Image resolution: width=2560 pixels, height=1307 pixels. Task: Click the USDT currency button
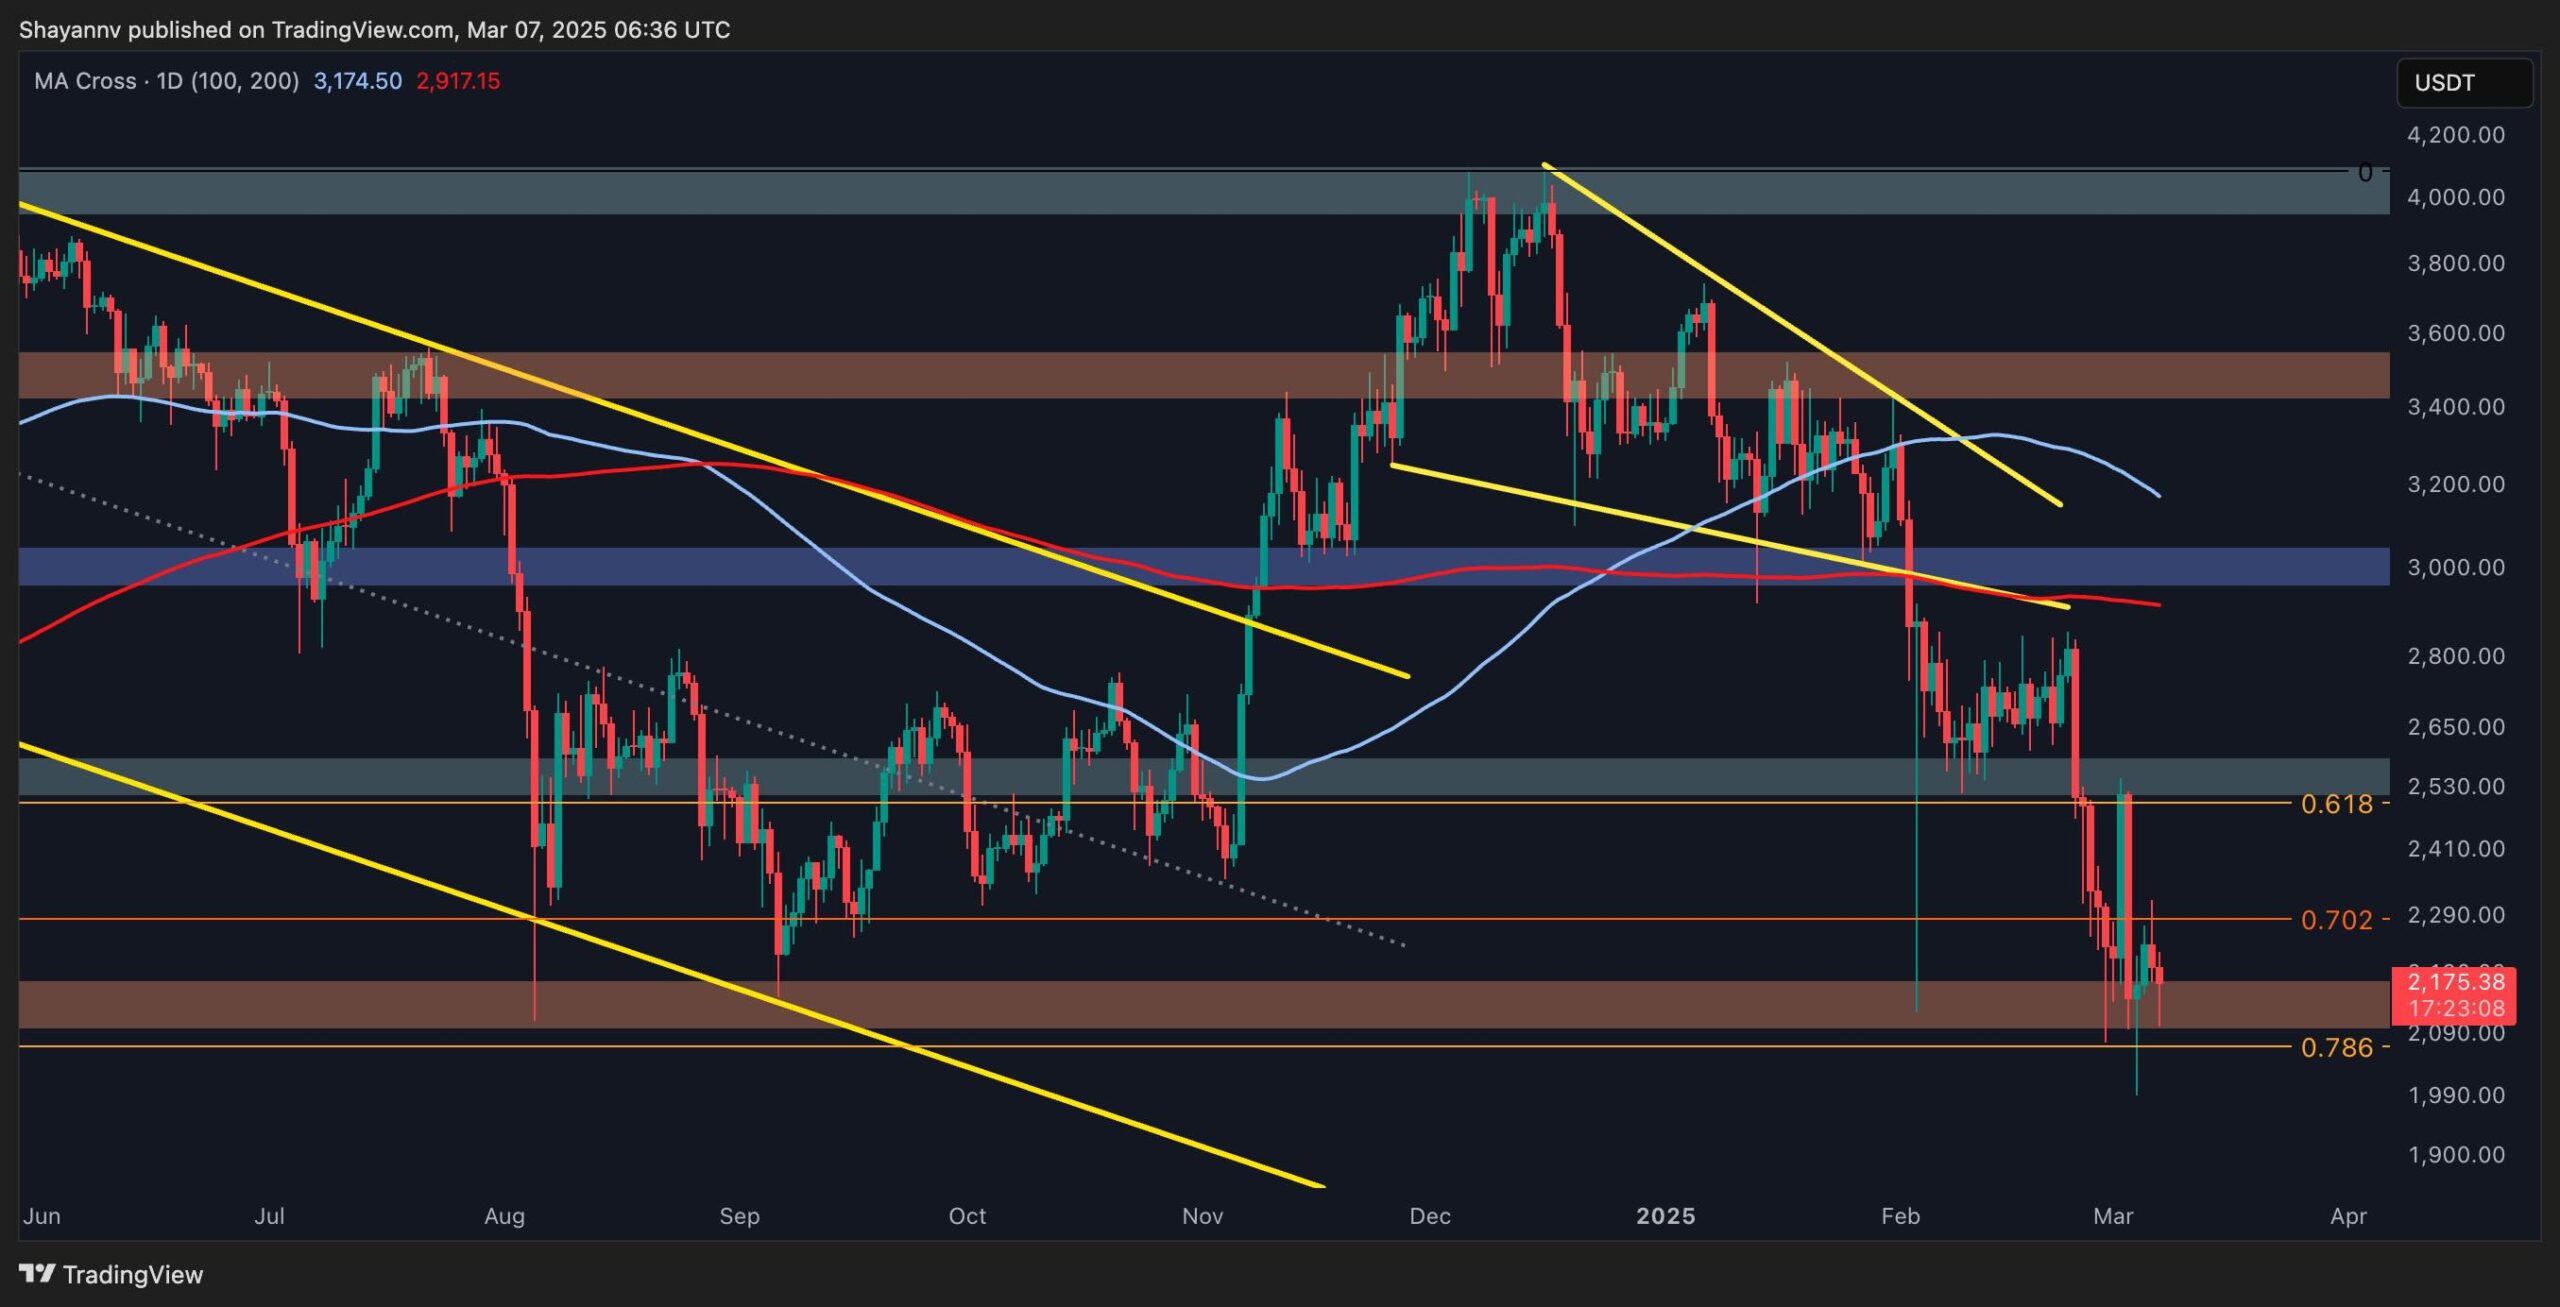coord(2463,83)
